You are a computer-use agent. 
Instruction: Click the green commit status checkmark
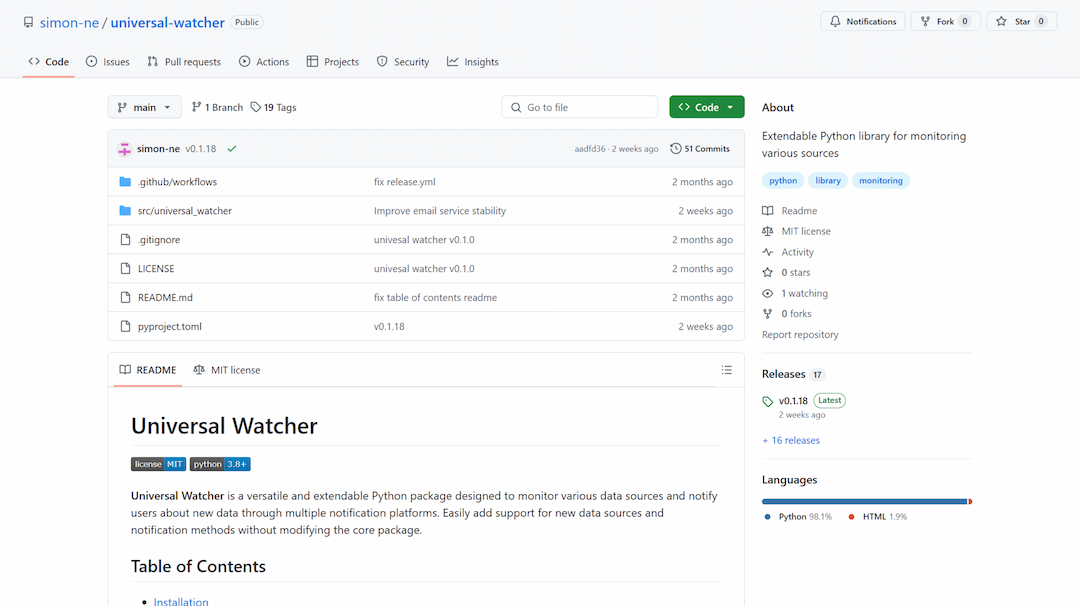click(232, 149)
